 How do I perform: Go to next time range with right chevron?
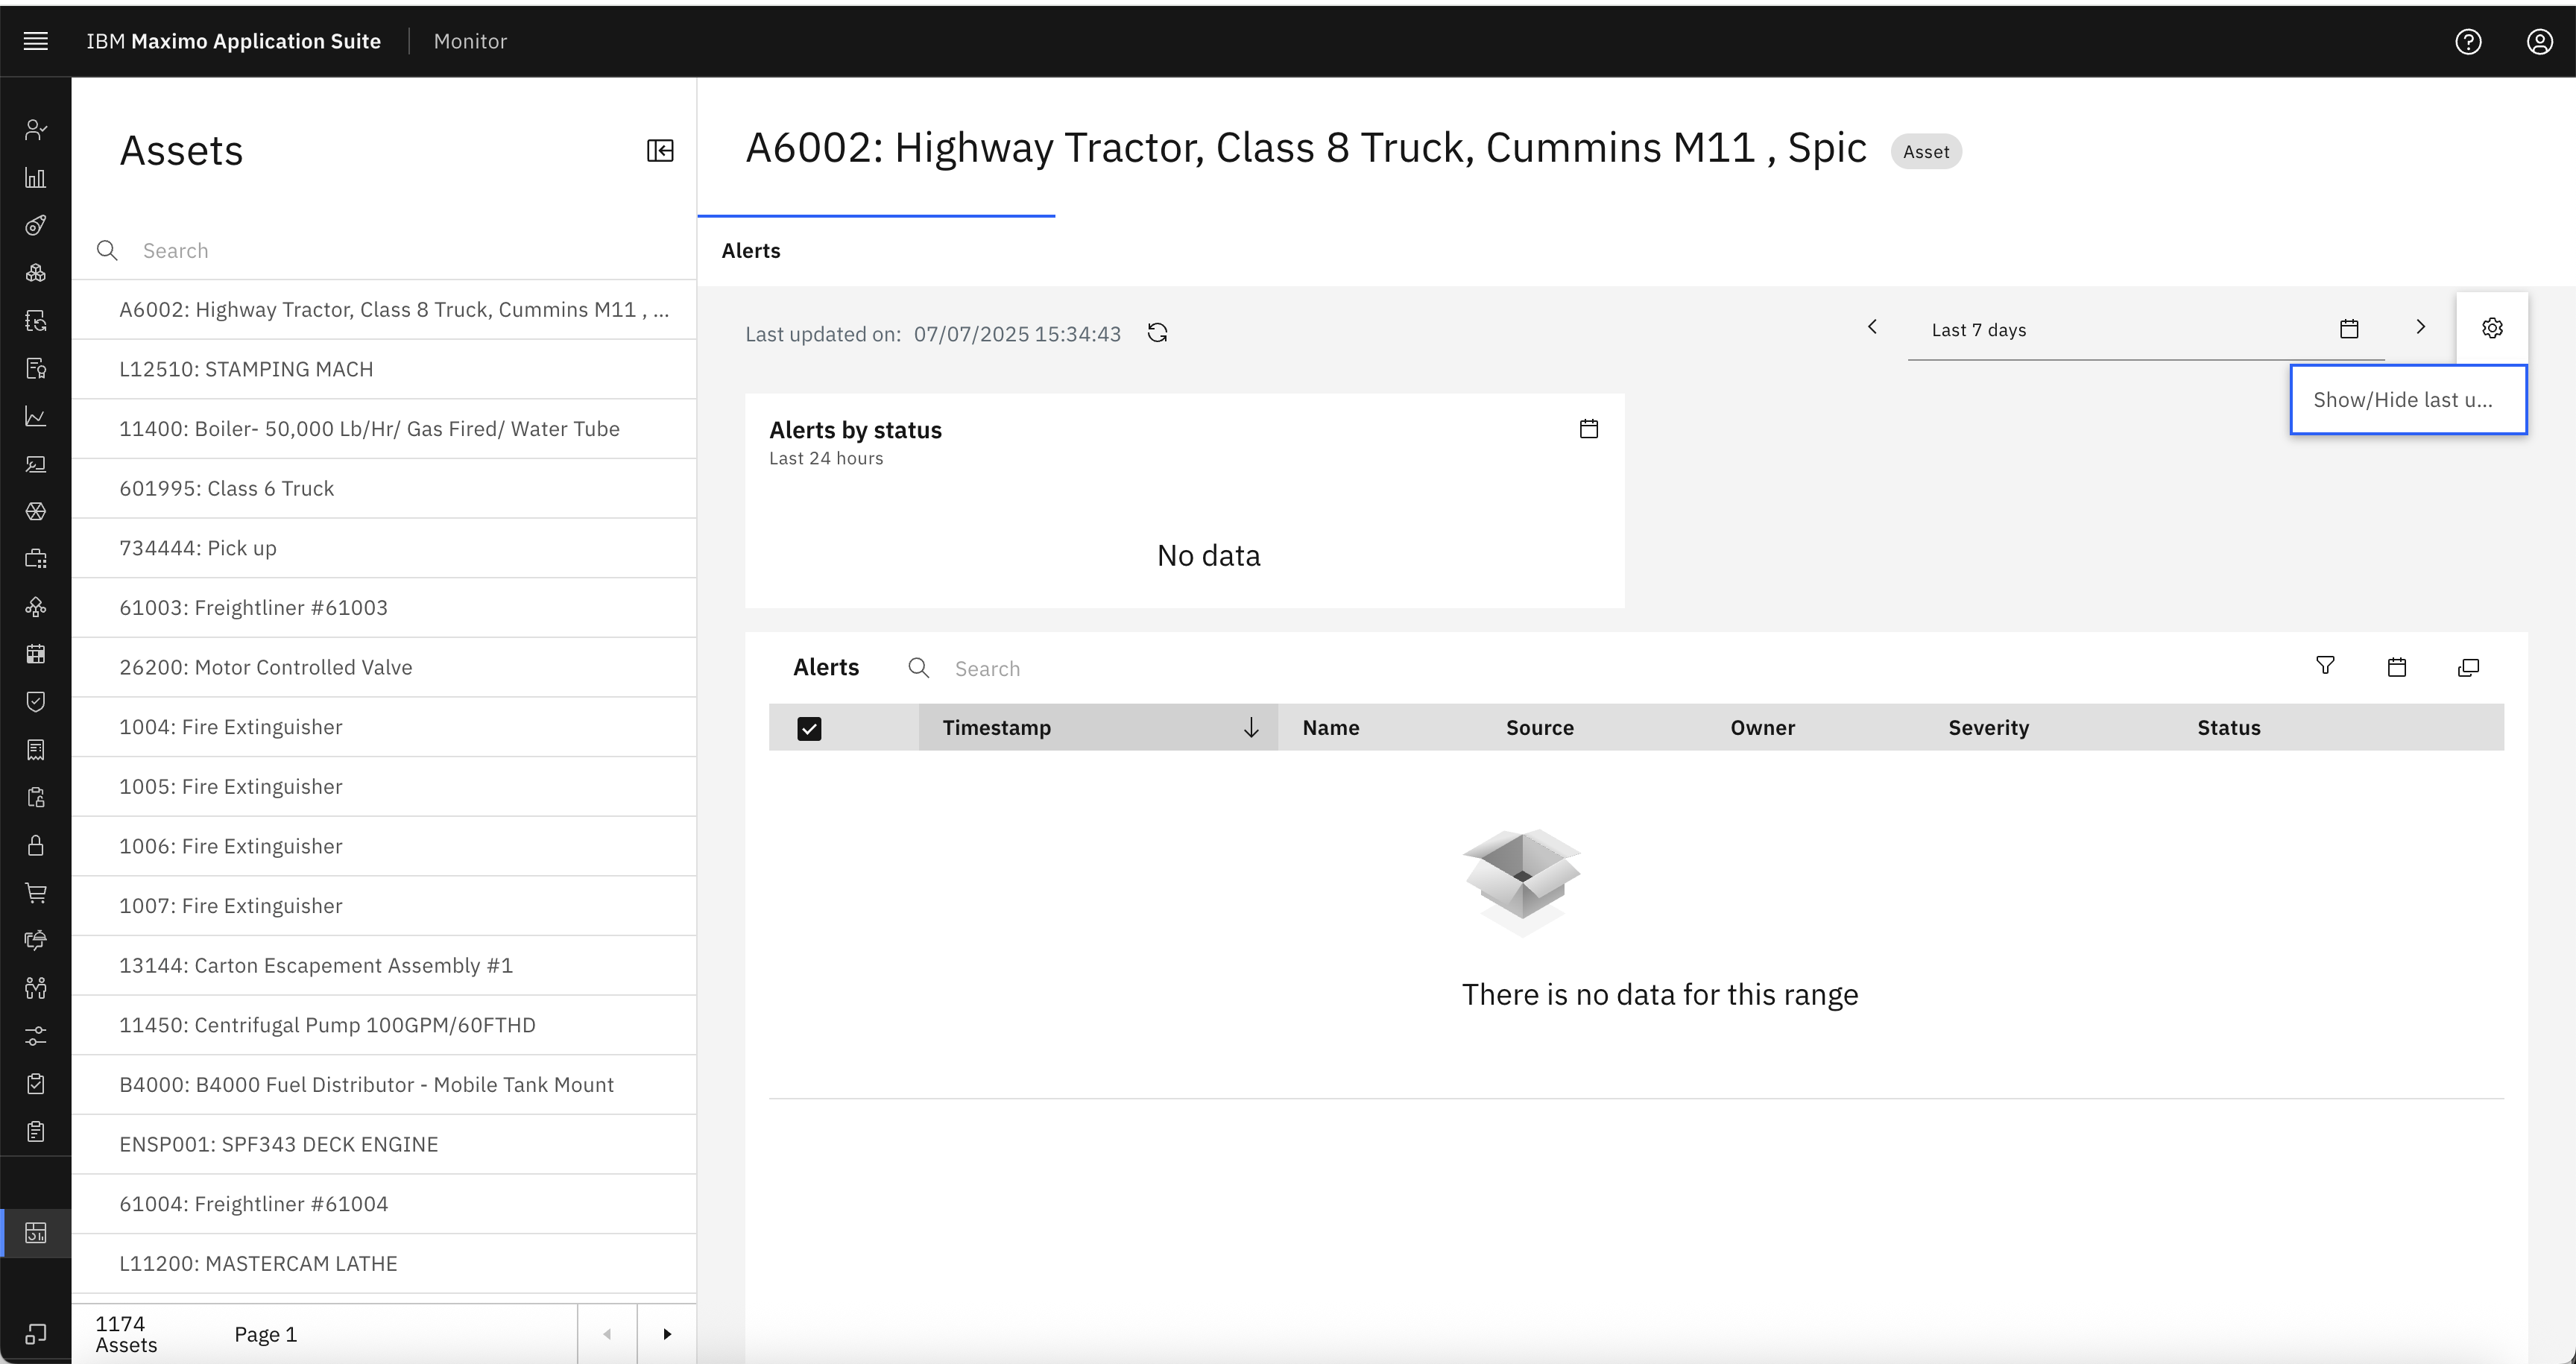click(2420, 327)
